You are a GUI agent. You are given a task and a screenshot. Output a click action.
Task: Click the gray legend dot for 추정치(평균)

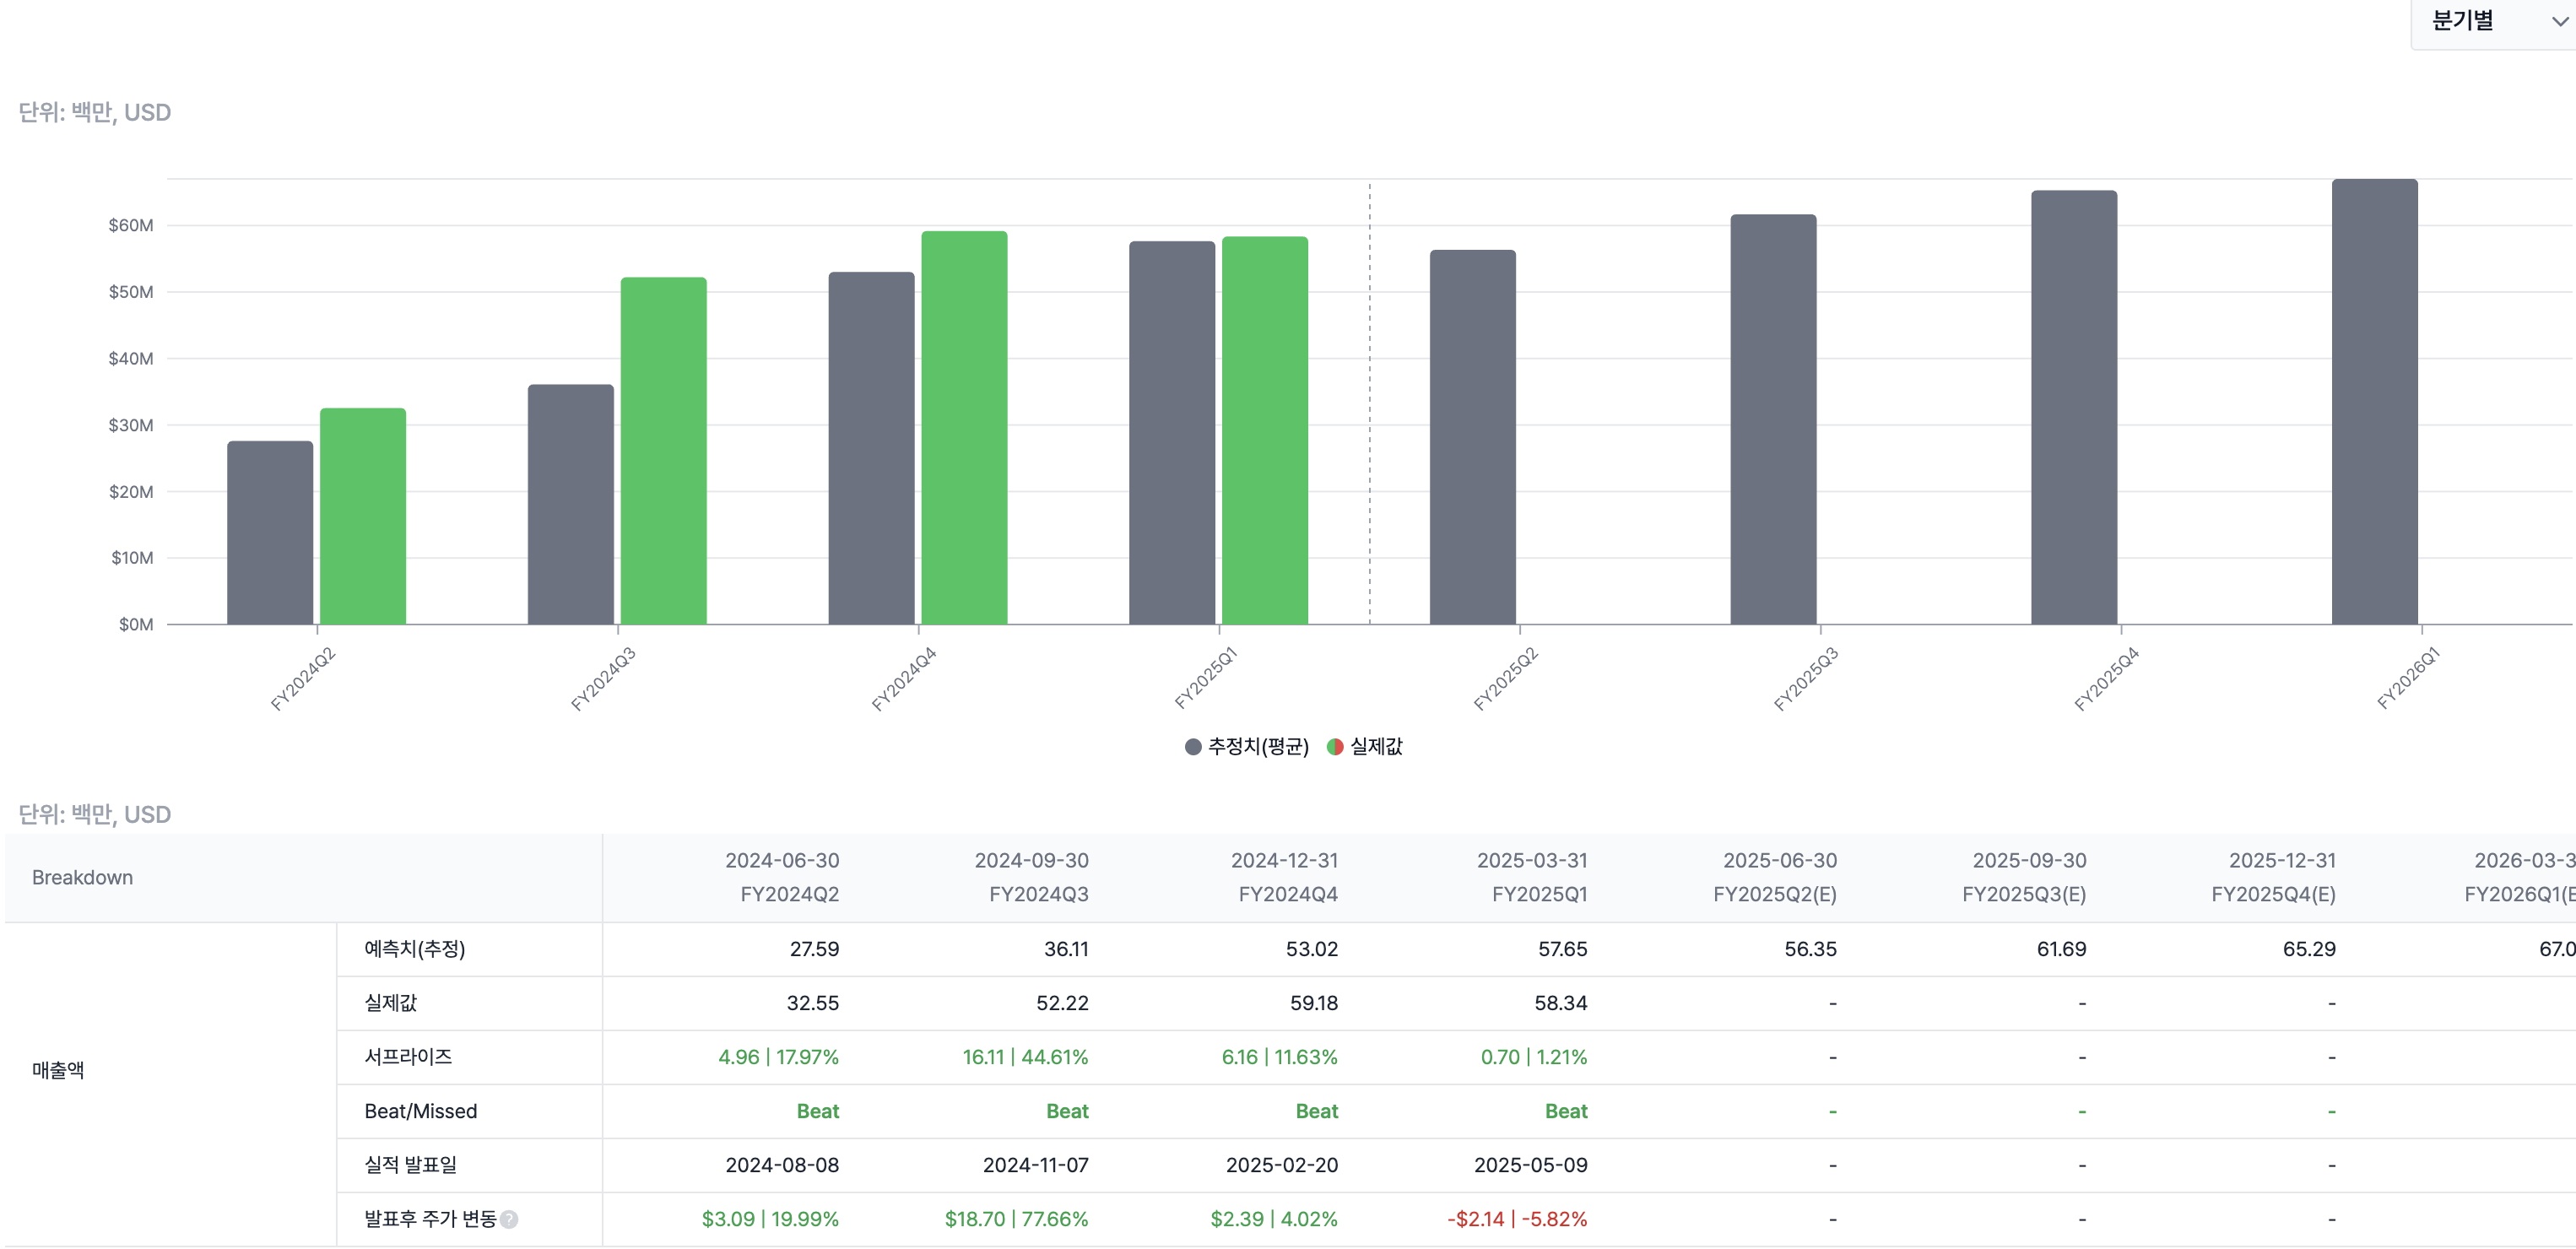1193,747
